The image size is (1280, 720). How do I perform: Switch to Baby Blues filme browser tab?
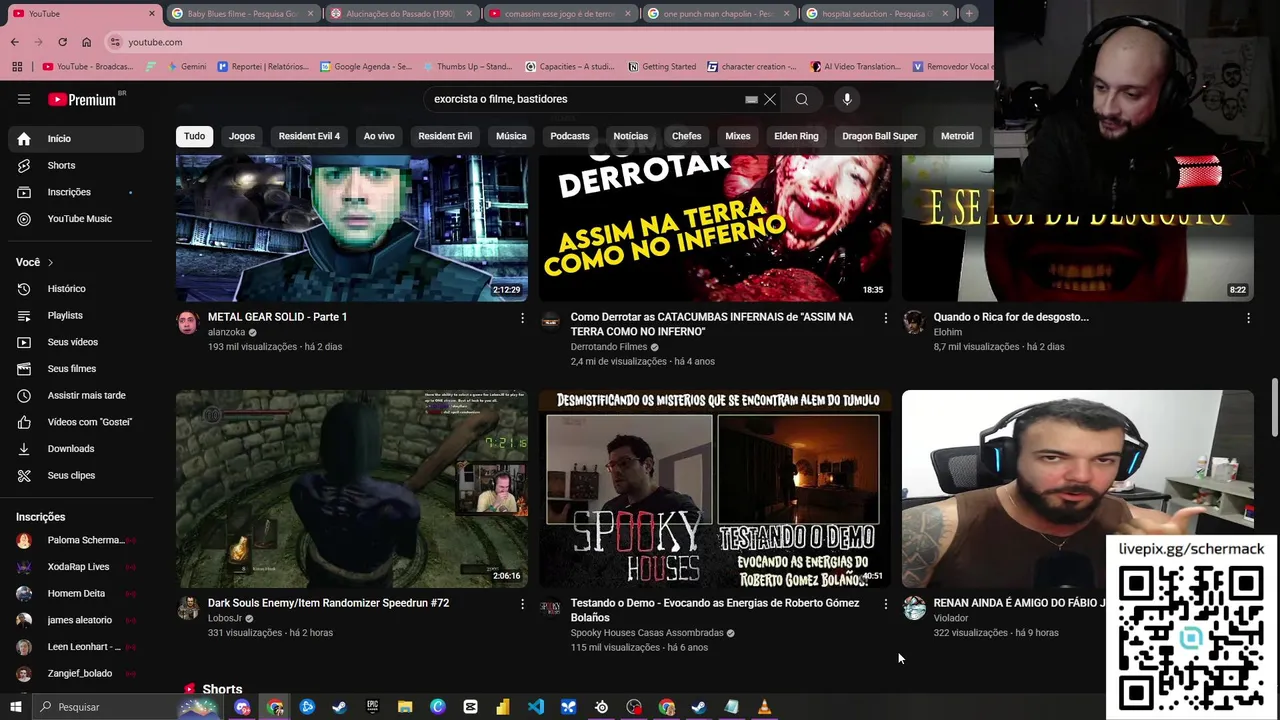(243, 14)
